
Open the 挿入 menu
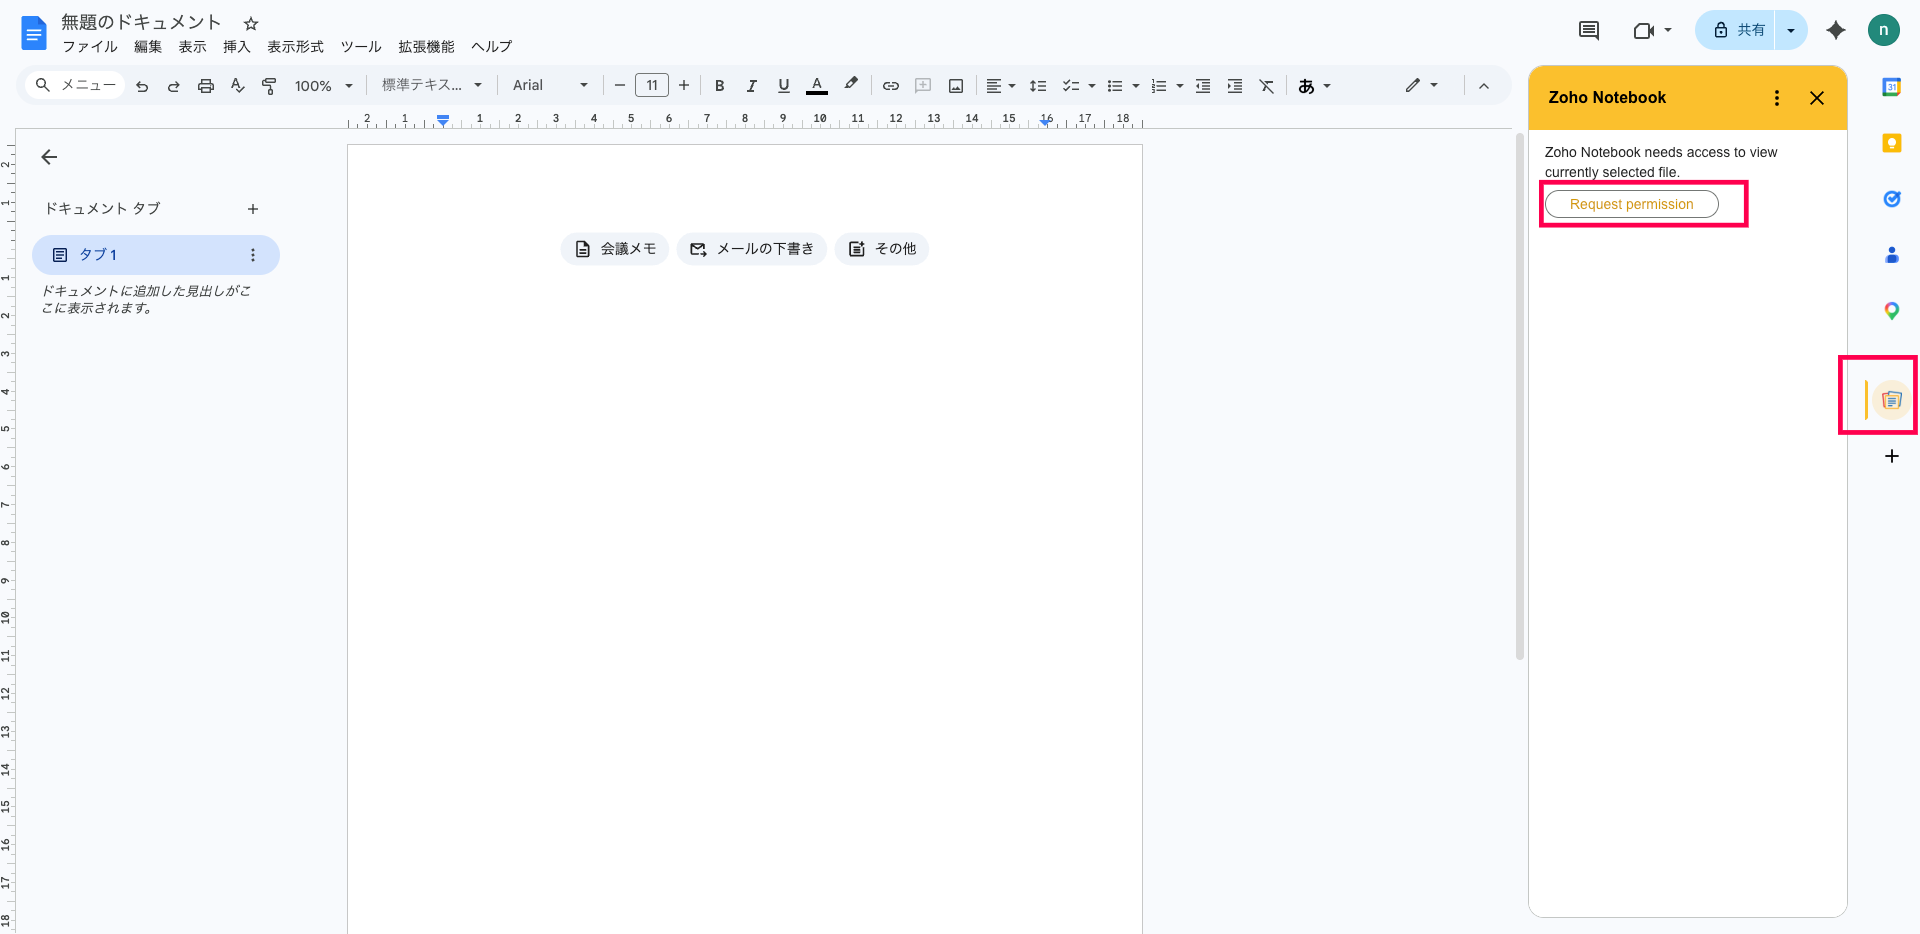point(236,47)
